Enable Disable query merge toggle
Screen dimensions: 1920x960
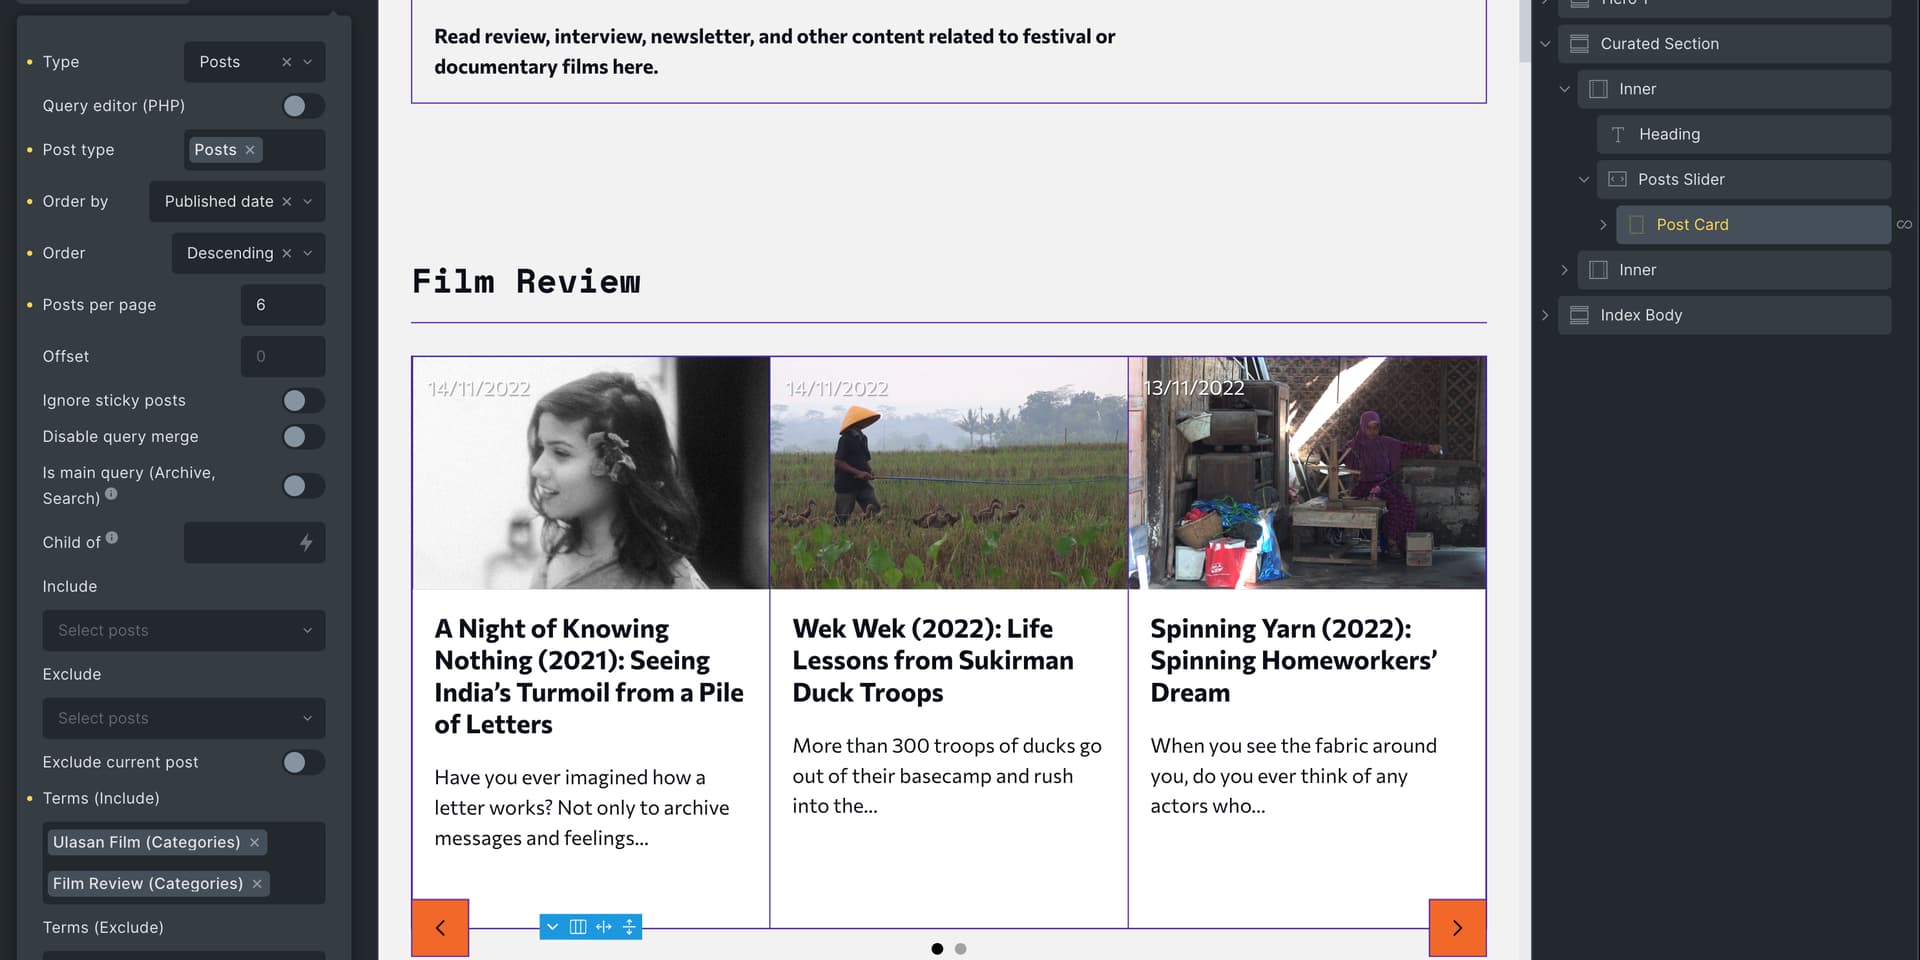pos(303,437)
